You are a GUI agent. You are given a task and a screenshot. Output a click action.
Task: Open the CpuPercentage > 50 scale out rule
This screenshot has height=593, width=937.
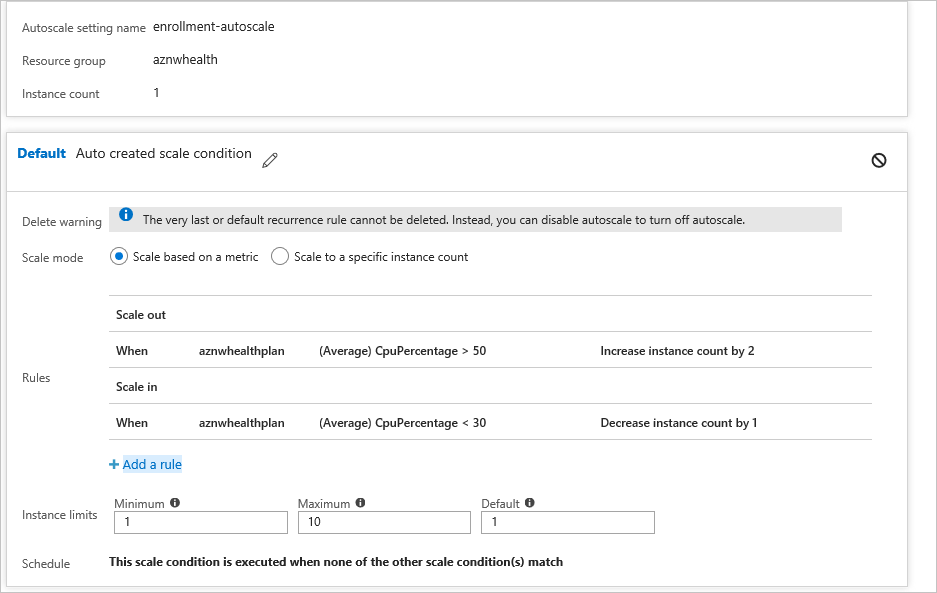[x=490, y=351]
